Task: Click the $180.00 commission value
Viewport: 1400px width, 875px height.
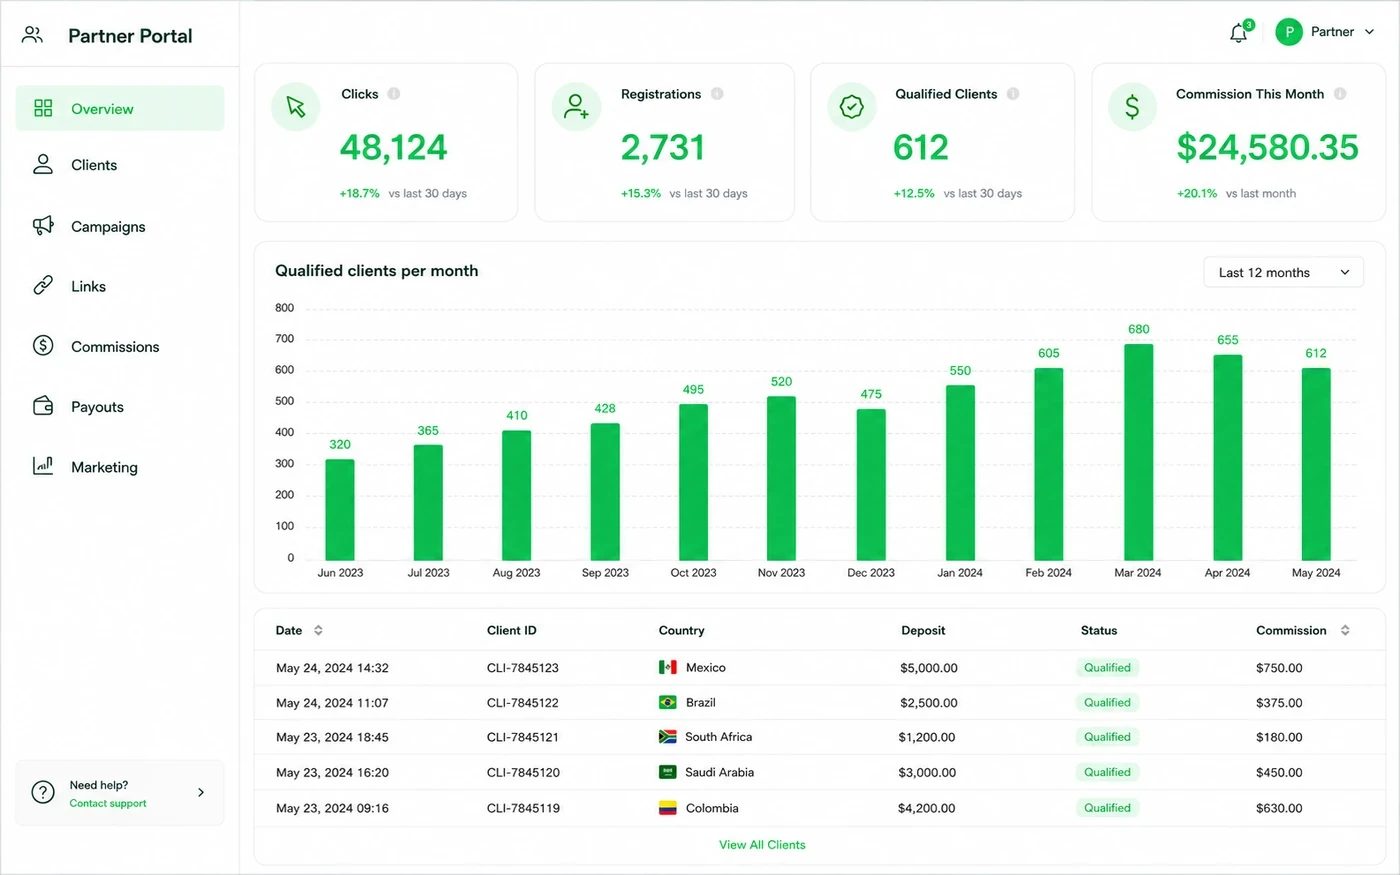Action: point(1279,737)
